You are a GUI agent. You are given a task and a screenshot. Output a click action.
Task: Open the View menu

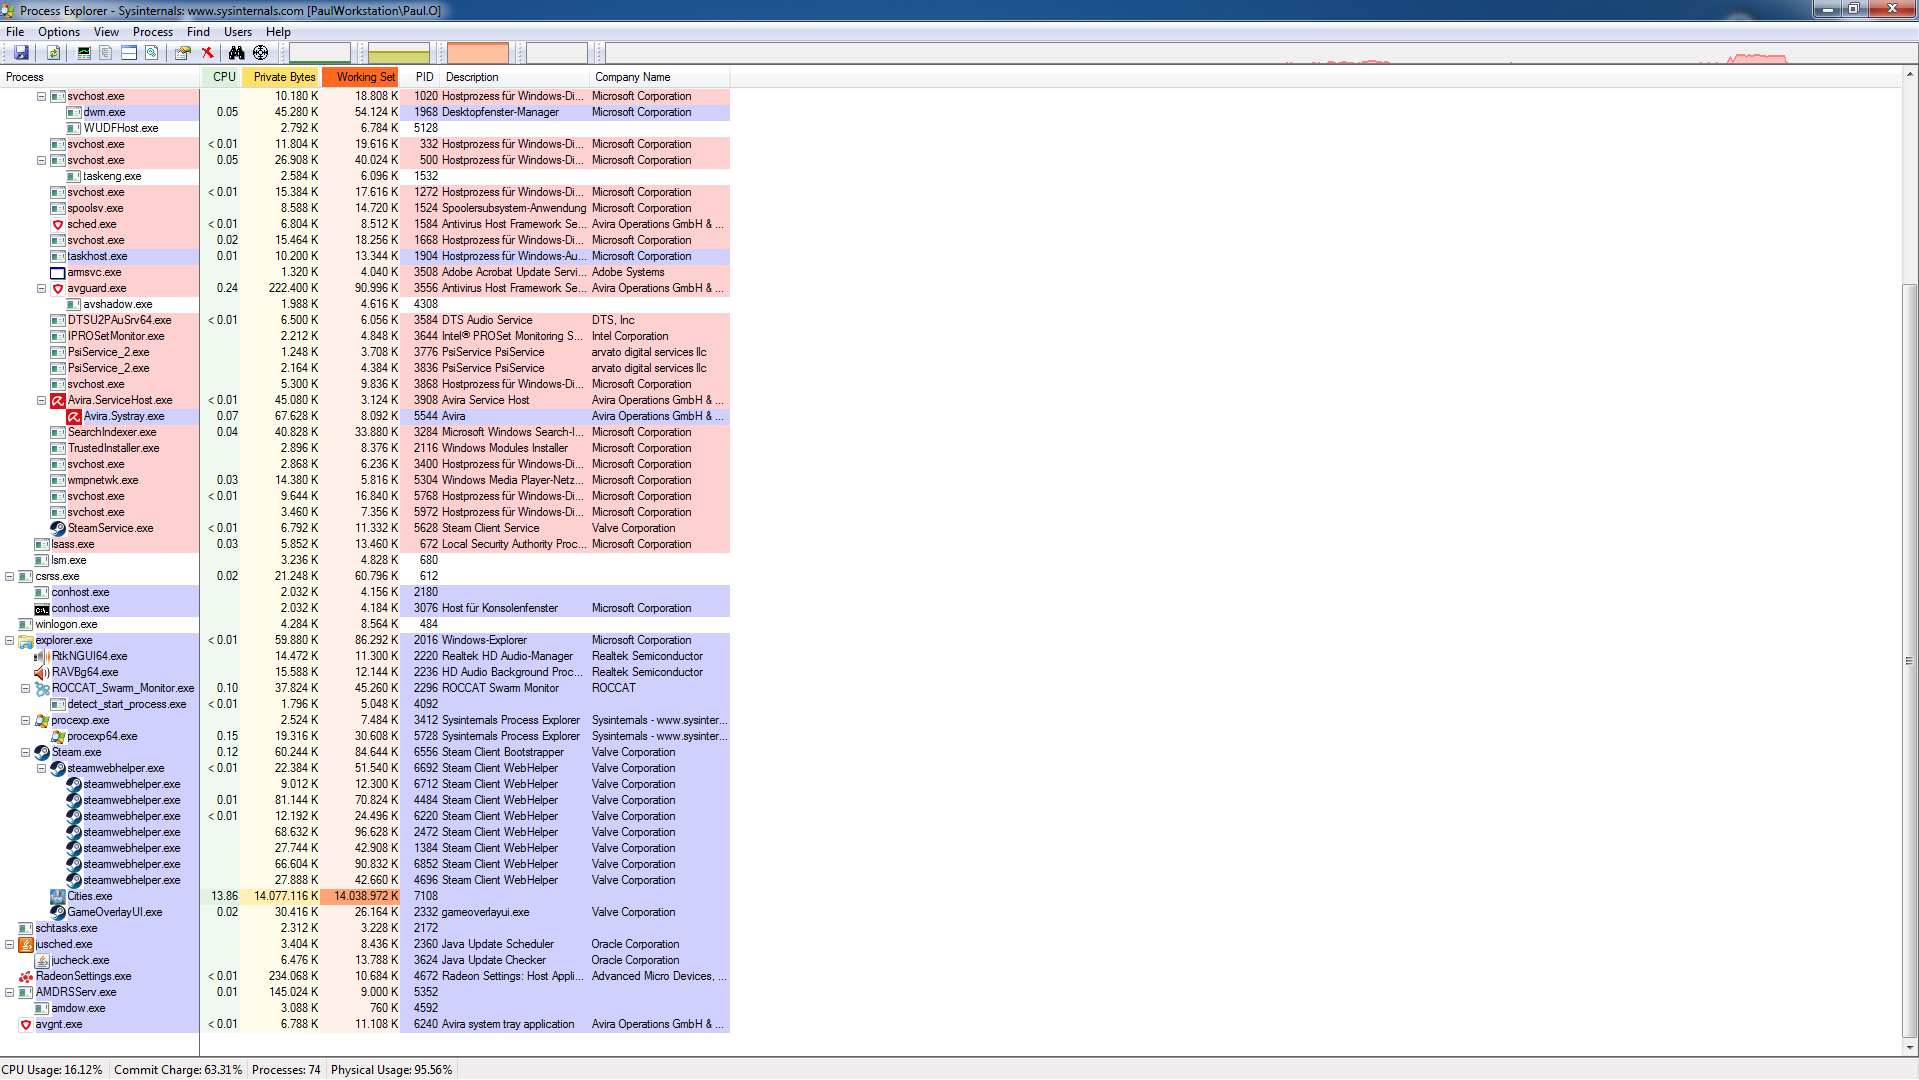coord(106,32)
